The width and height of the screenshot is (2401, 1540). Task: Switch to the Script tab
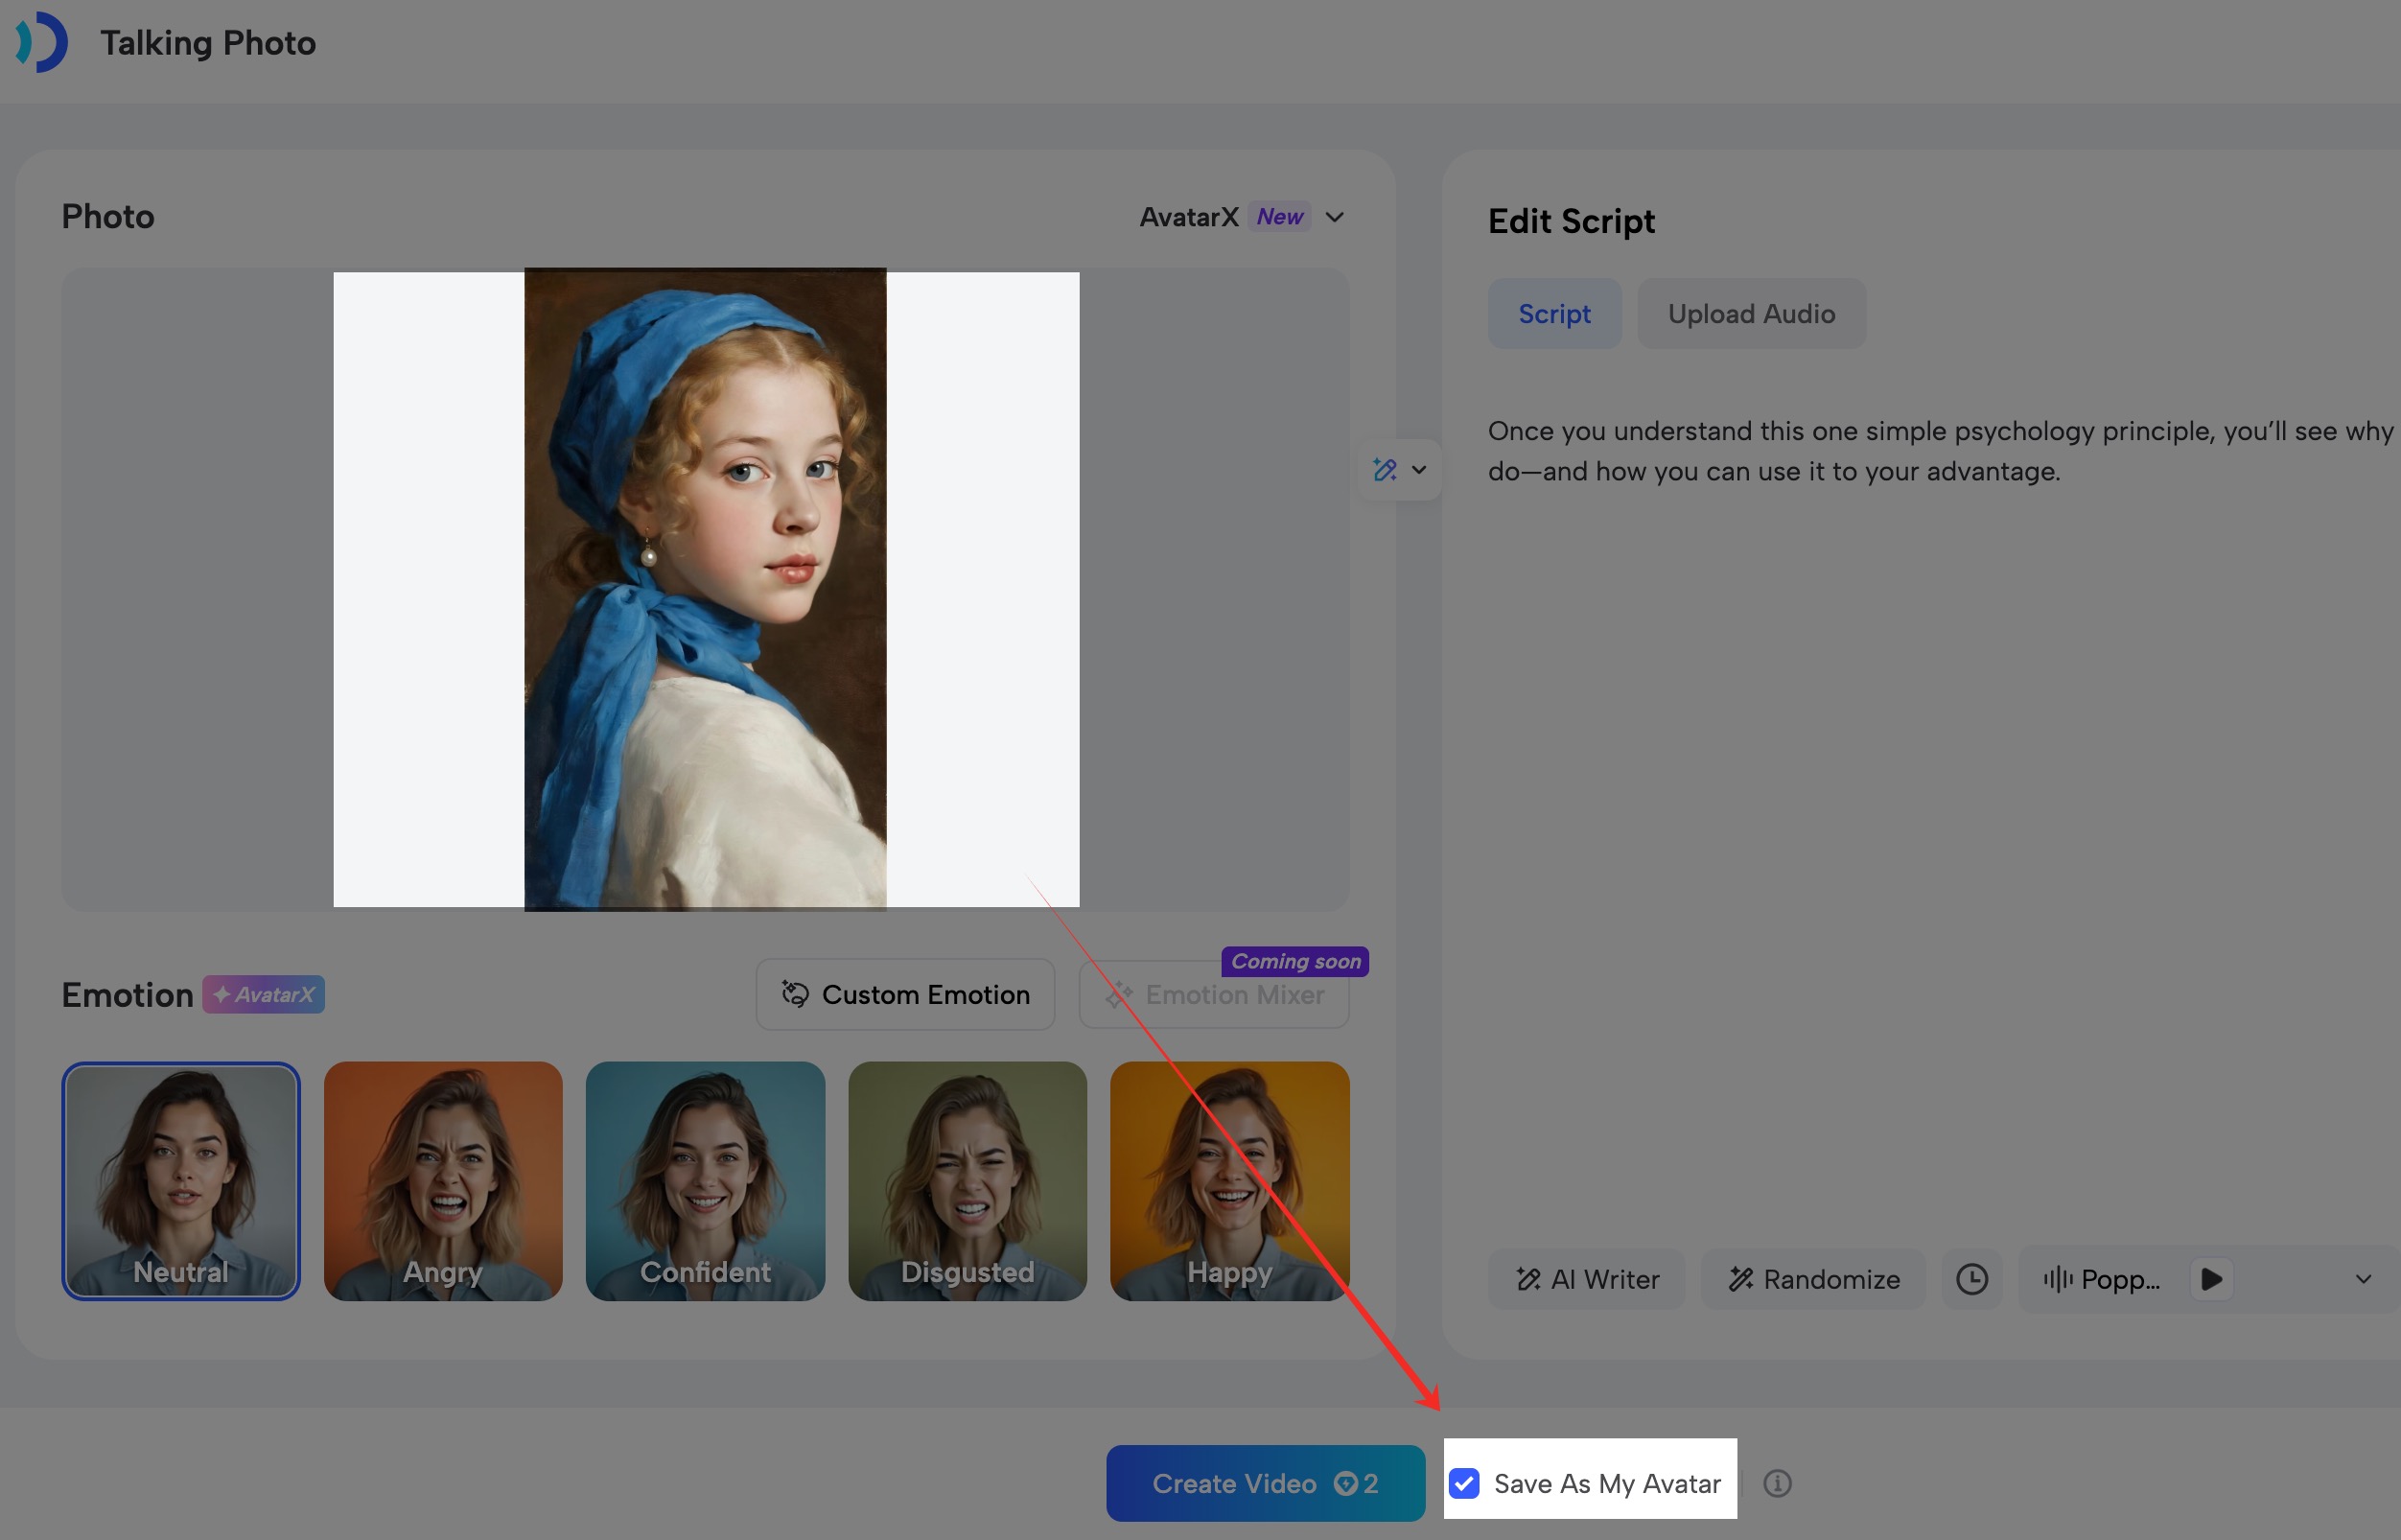pos(1554,313)
